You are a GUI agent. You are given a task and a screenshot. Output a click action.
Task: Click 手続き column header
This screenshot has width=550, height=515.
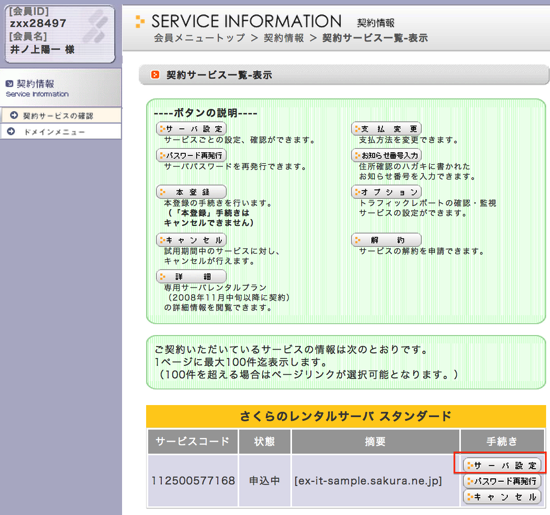[x=502, y=441]
